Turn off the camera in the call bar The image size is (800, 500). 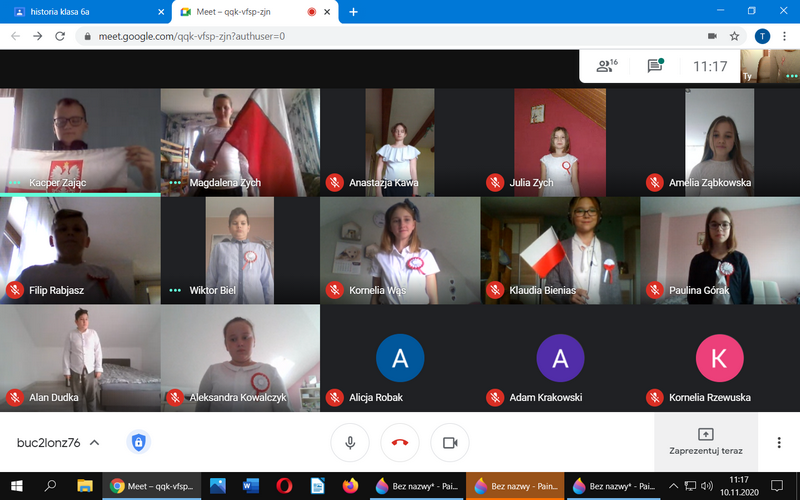(450, 442)
